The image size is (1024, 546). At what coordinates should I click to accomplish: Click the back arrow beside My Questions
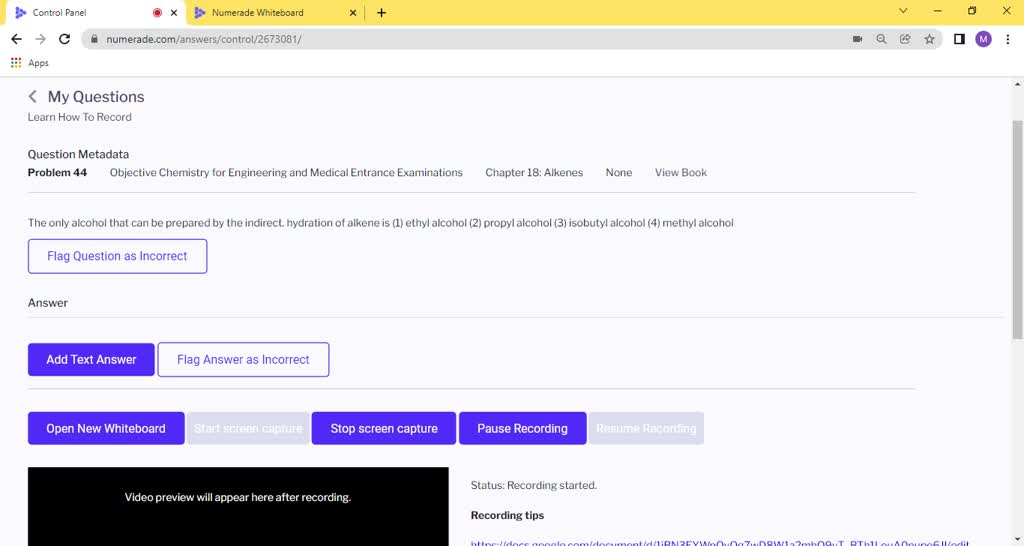pyautogui.click(x=33, y=97)
